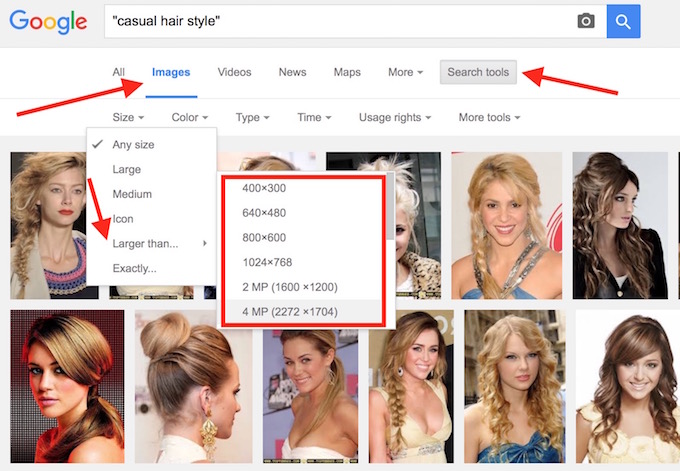
Task: Expand the Color filter dropdown
Action: pos(190,118)
